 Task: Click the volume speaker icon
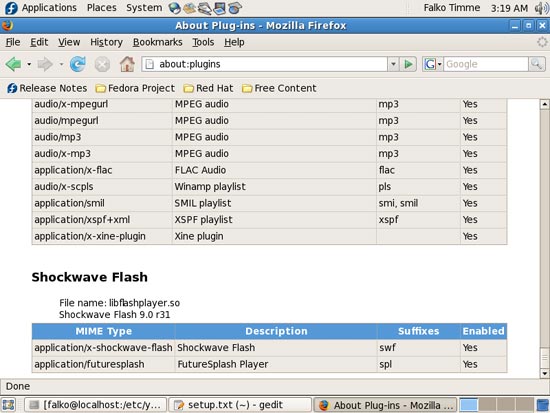[x=542, y=8]
